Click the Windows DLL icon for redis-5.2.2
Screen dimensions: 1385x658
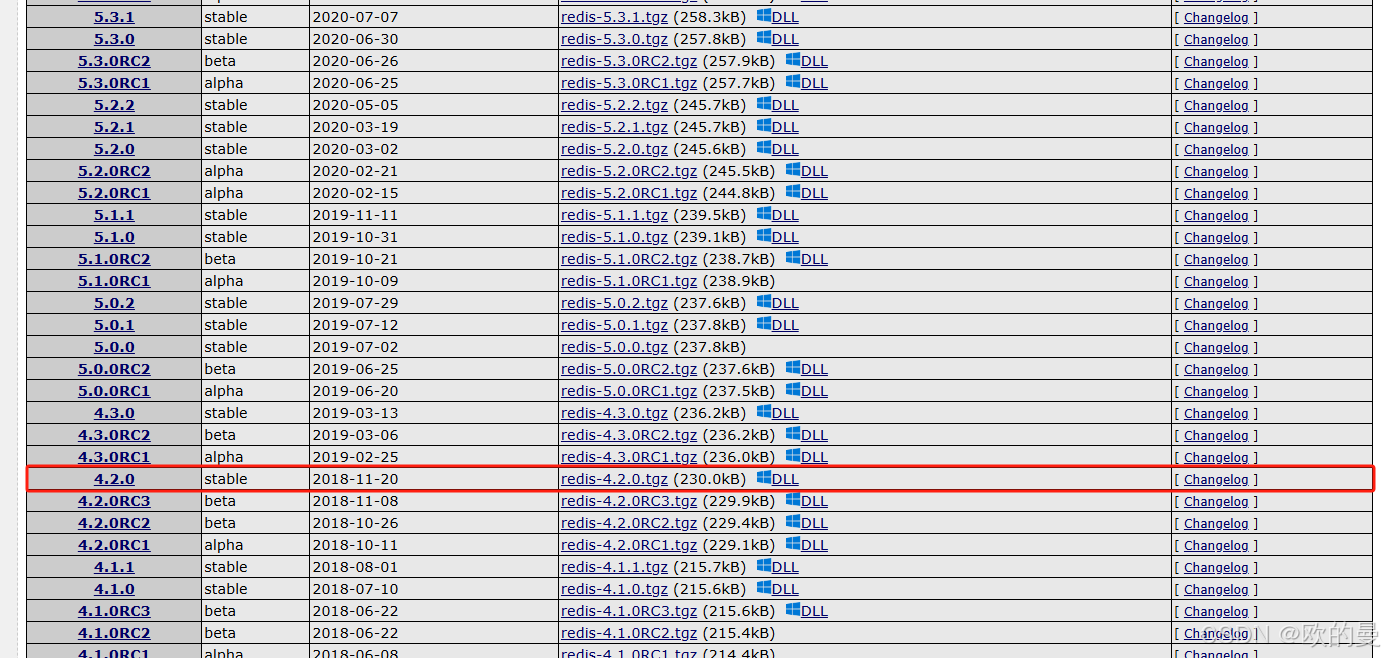click(764, 104)
